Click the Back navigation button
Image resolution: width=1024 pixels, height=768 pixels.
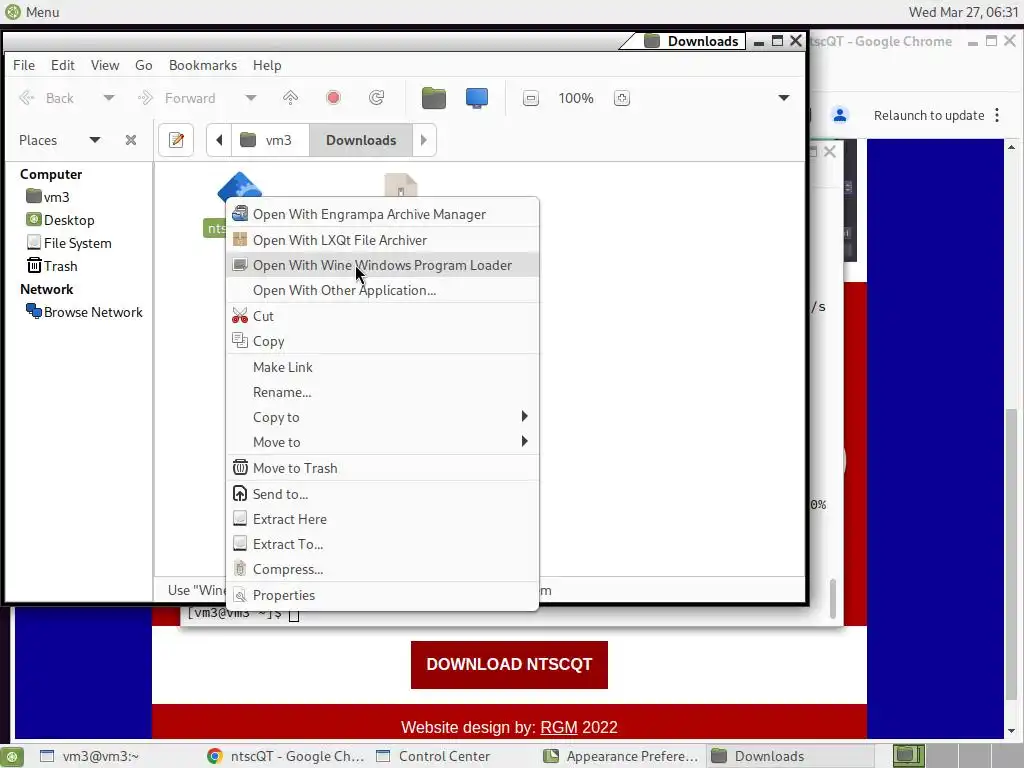[x=47, y=98]
